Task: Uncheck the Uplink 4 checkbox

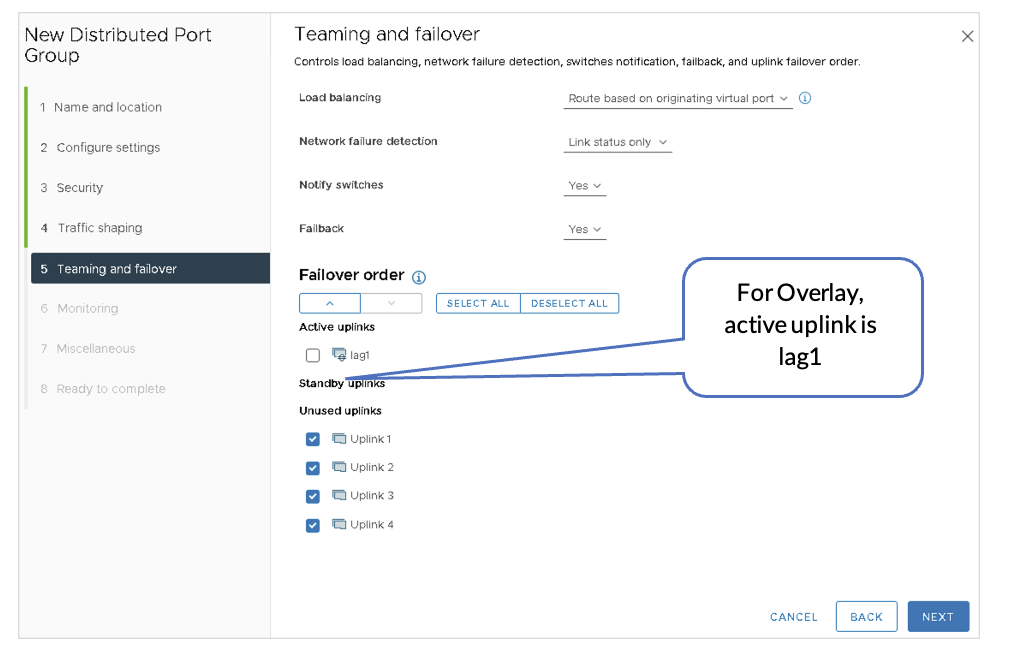Action: pyautogui.click(x=313, y=525)
